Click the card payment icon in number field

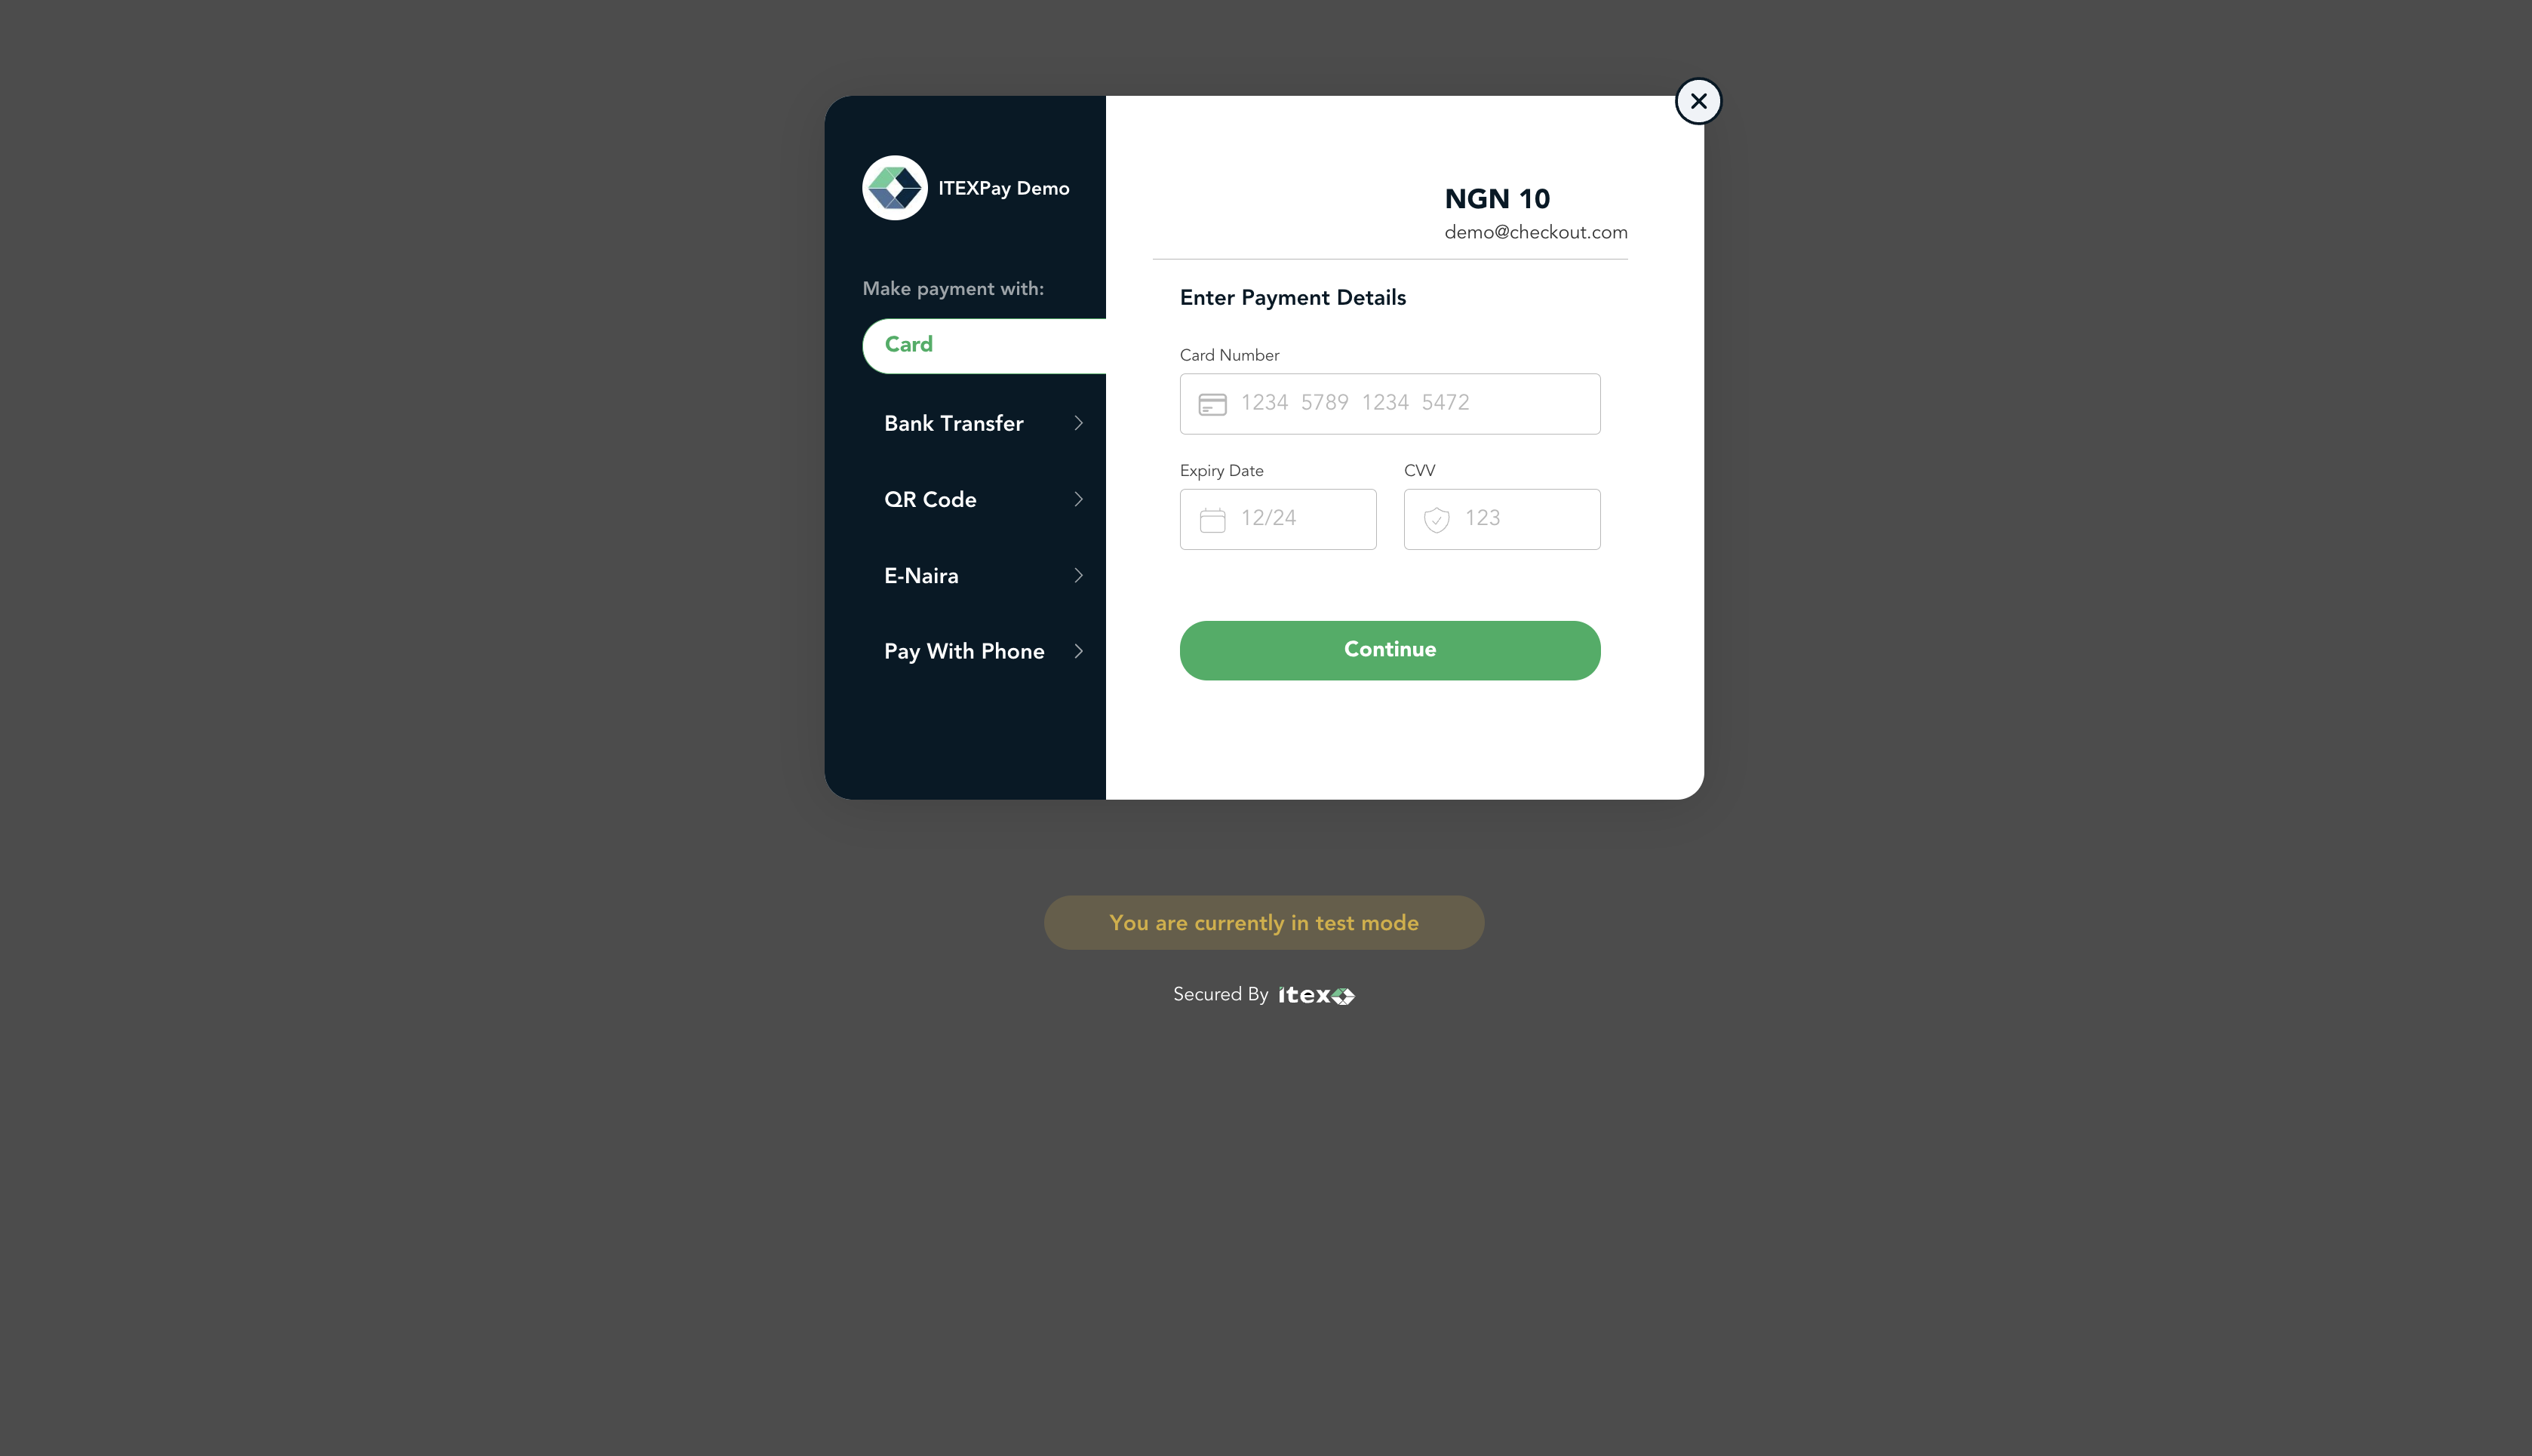[x=1212, y=404]
